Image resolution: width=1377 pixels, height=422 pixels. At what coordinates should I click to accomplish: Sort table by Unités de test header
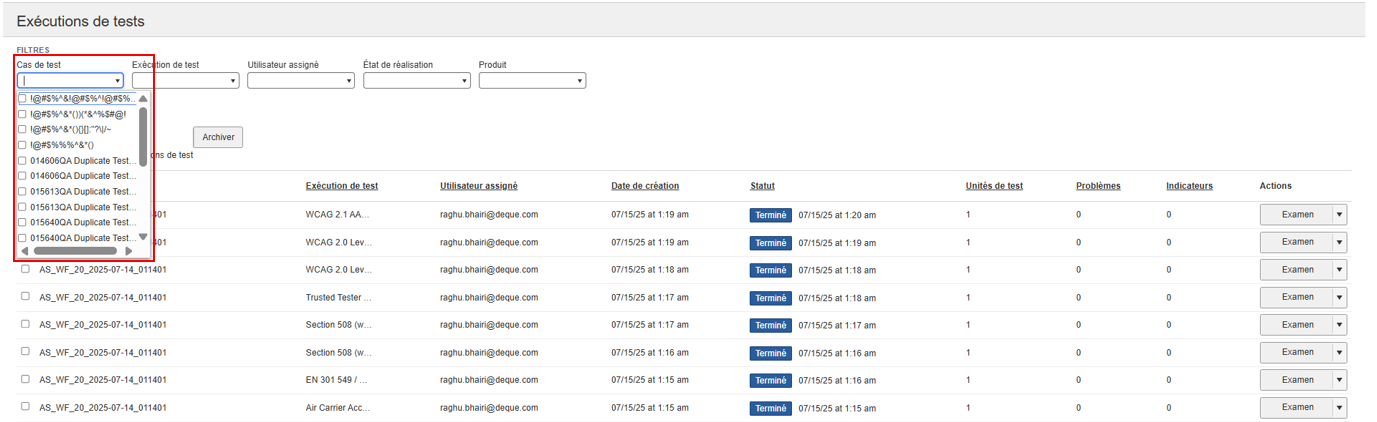994,186
